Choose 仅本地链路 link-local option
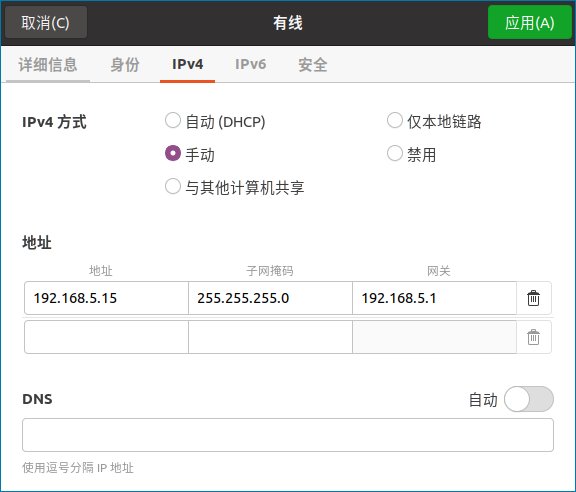Viewport: 576px width, 492px height. point(395,121)
